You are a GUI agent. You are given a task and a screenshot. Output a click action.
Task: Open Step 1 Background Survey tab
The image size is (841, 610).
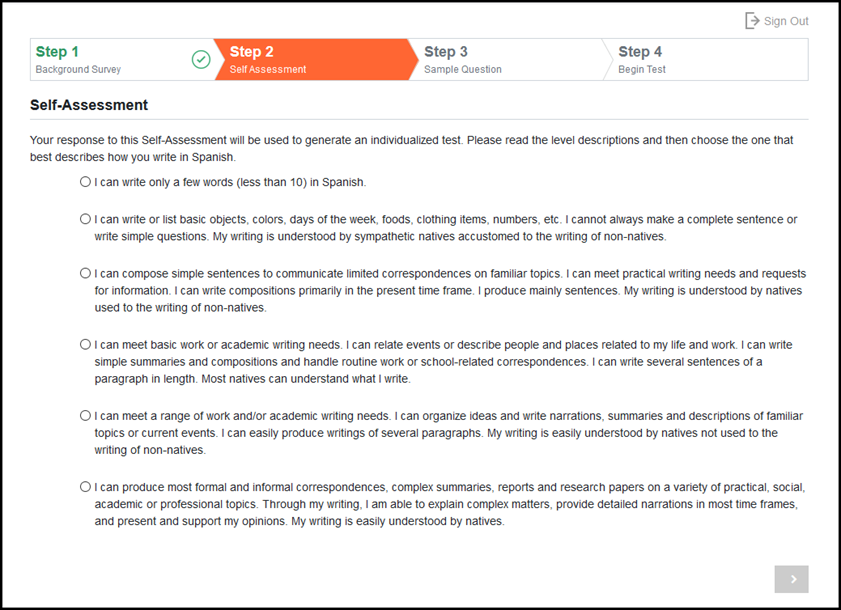tap(122, 60)
